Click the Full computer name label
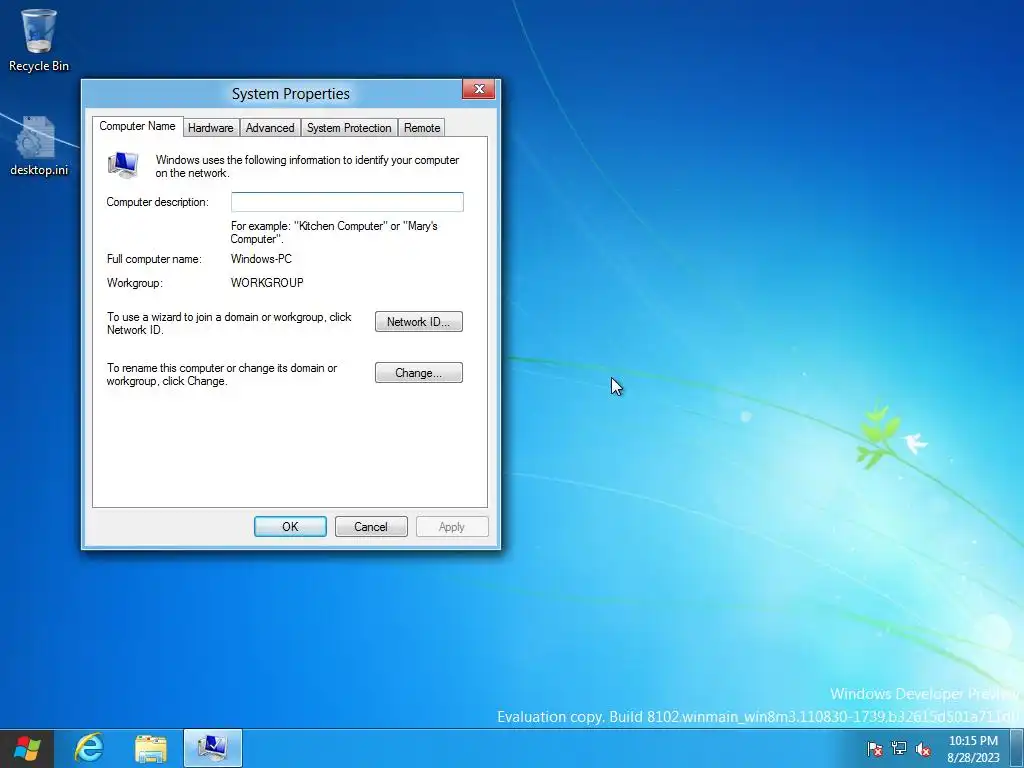 point(154,259)
